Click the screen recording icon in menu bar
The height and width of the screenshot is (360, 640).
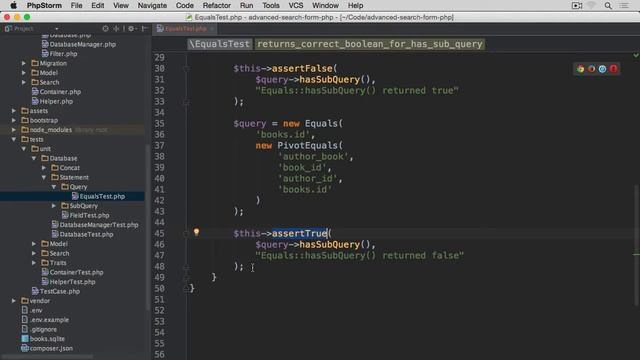click(577, 6)
